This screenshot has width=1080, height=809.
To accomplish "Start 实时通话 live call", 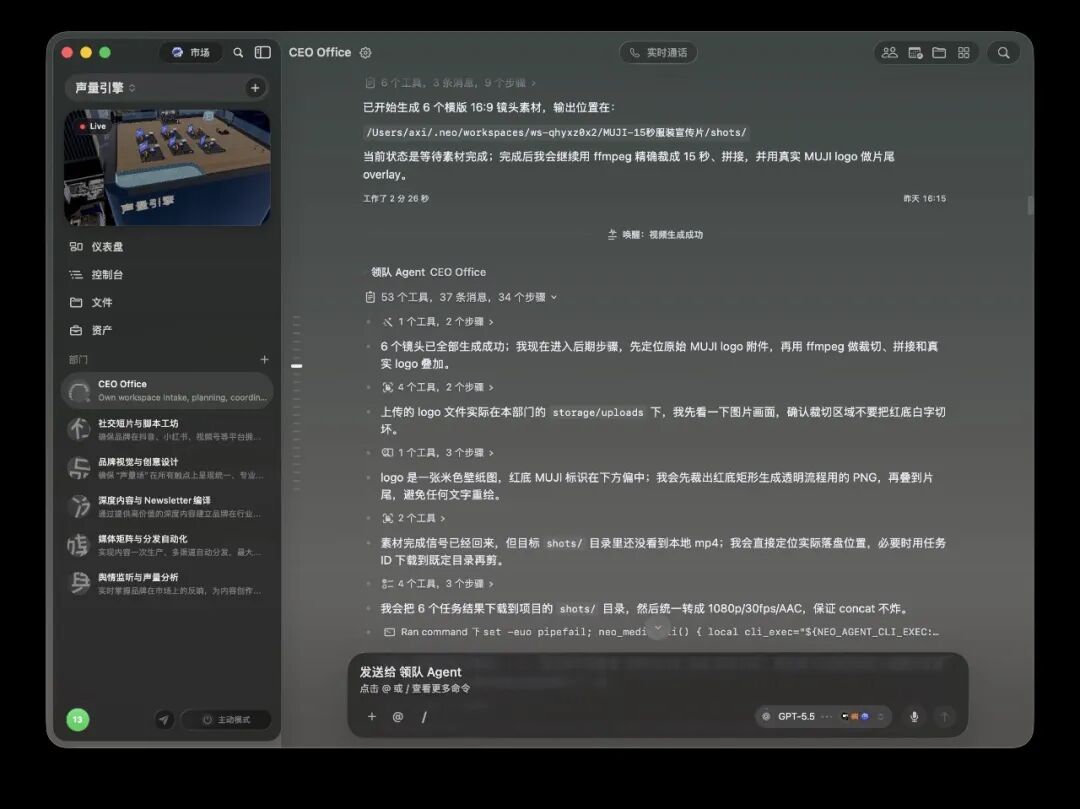I will (658, 53).
